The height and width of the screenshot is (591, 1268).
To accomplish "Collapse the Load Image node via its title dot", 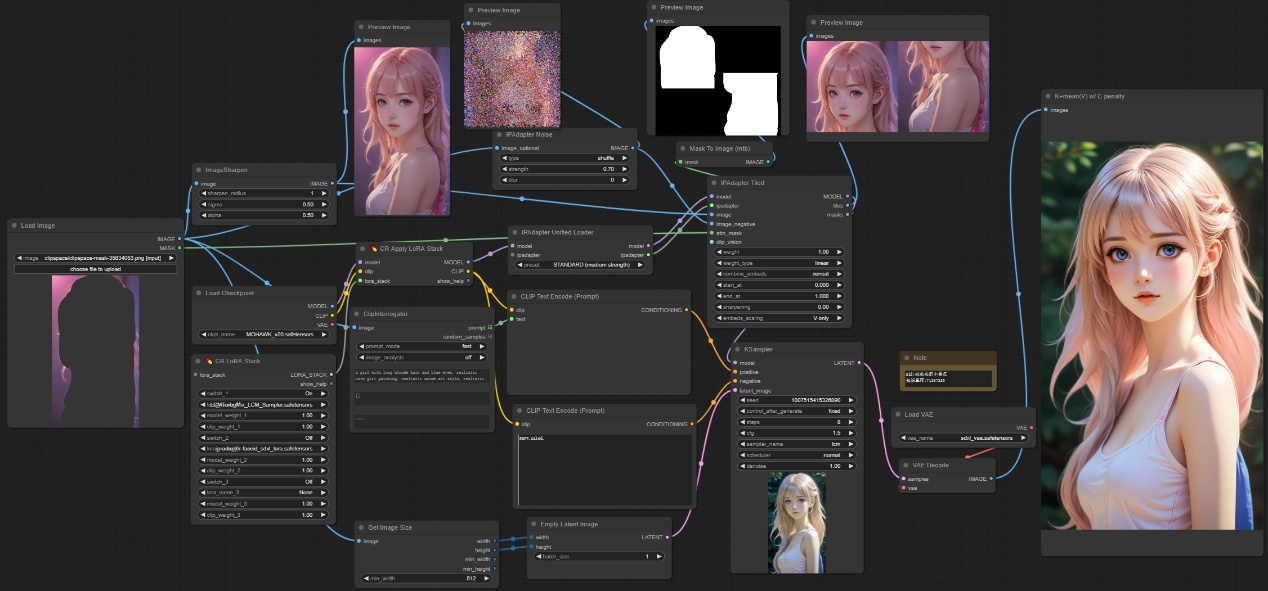I will click(x=15, y=226).
